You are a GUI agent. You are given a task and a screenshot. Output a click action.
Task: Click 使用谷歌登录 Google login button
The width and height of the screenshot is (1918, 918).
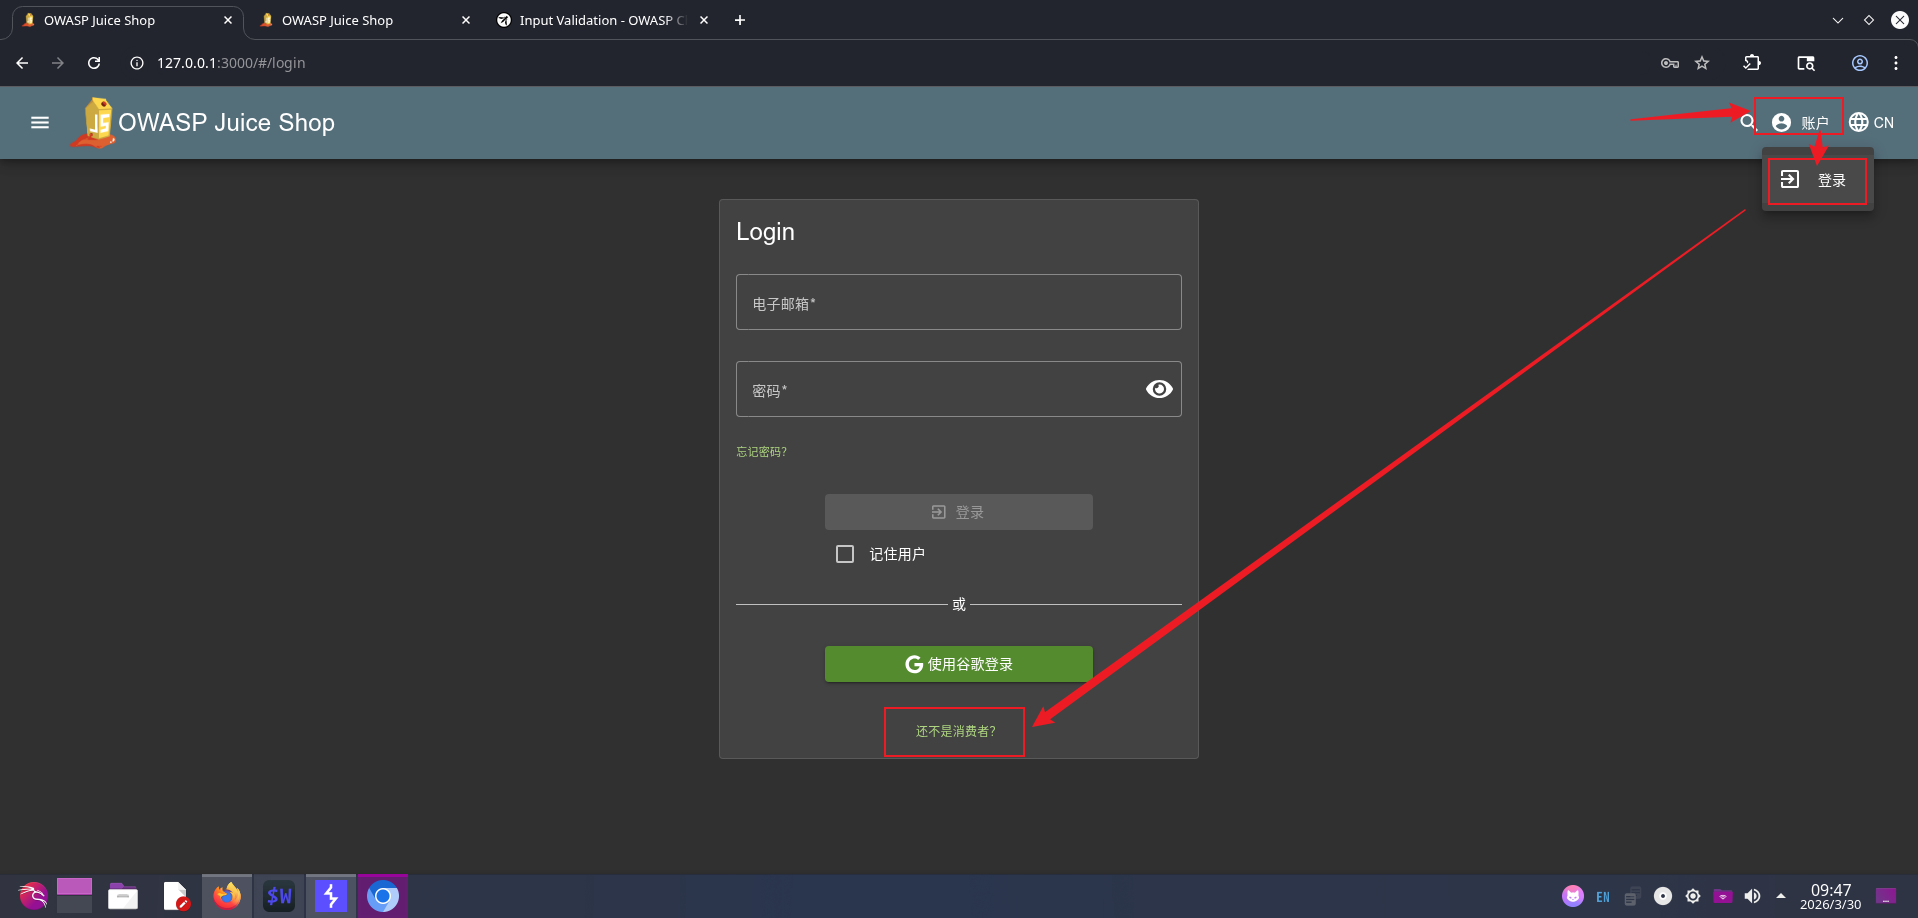958,664
